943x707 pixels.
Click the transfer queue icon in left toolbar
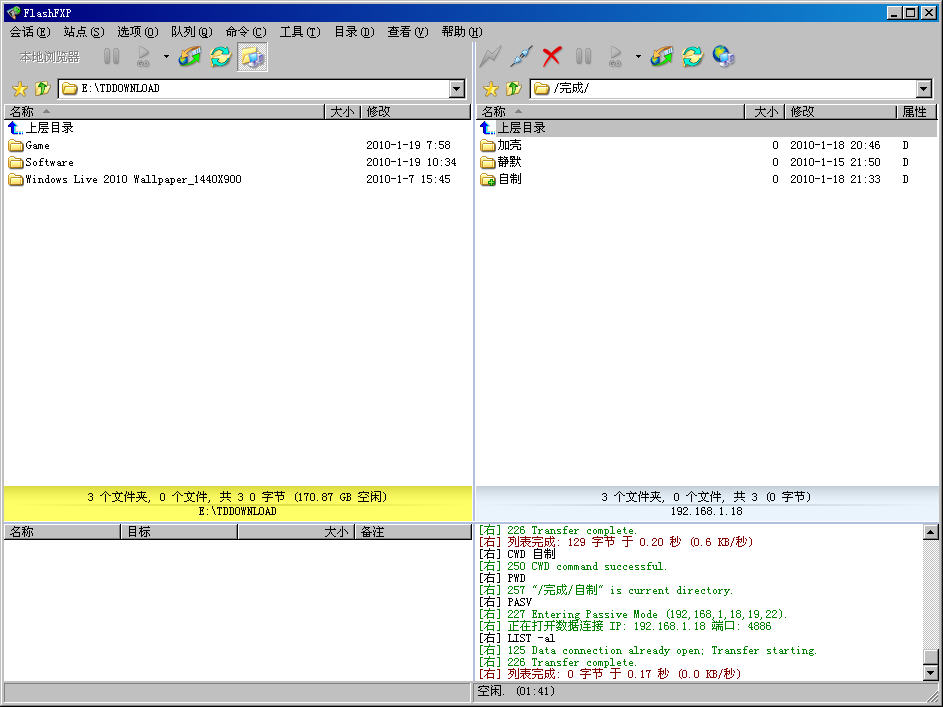(x=189, y=57)
